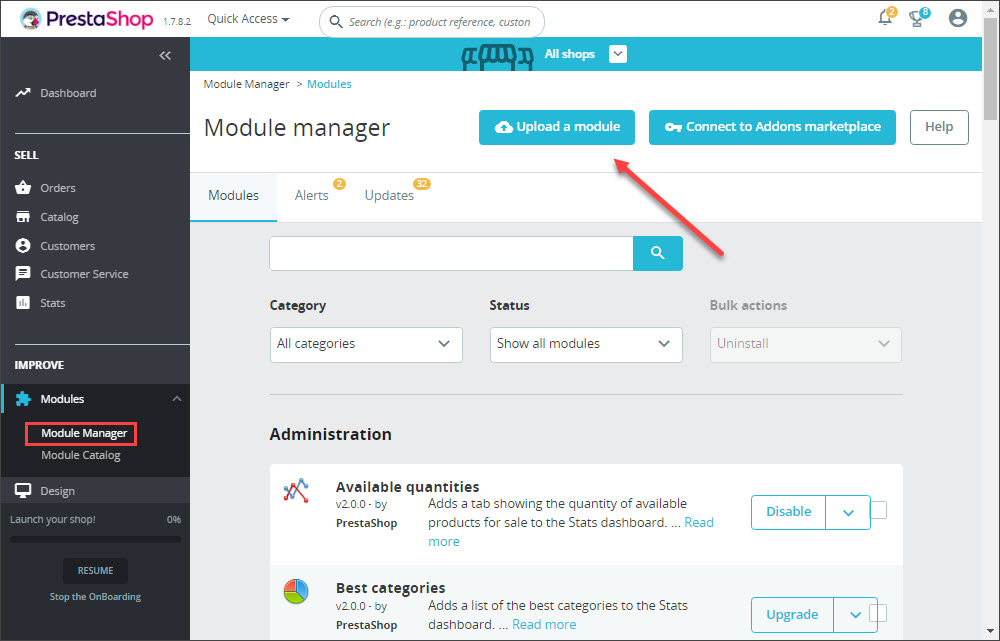Click Read more for Best categories

pyautogui.click(x=544, y=624)
